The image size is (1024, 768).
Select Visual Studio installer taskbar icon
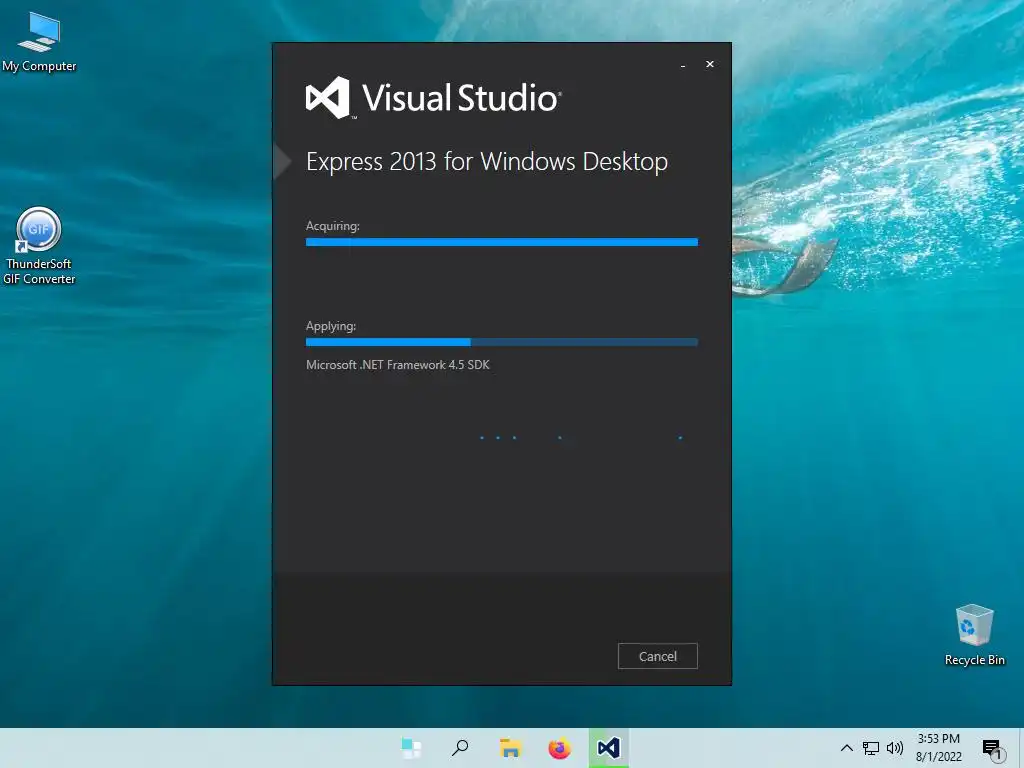[609, 748]
